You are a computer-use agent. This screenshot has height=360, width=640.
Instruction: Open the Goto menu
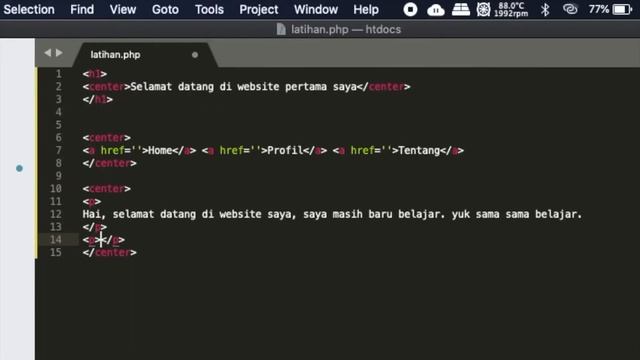[165, 9]
